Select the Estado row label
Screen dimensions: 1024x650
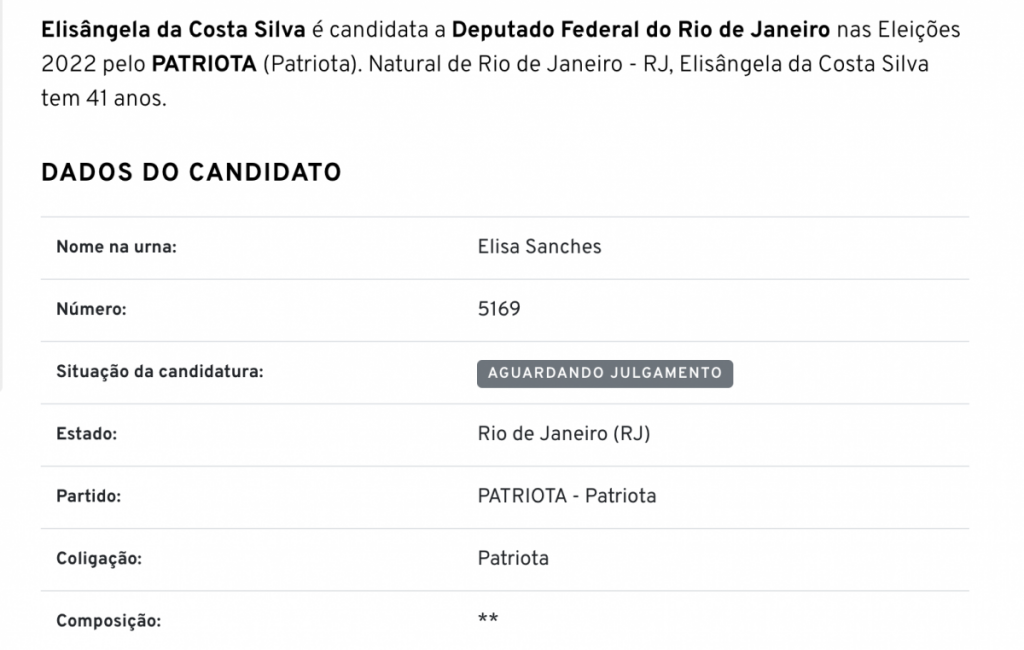[x=87, y=435]
